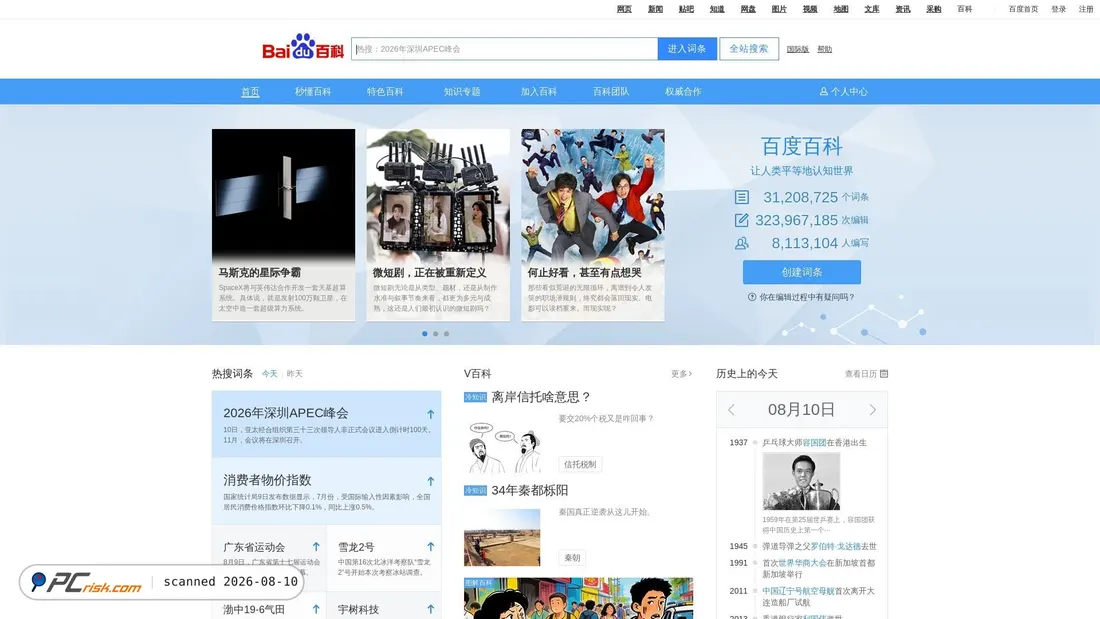Click the Baidu Baike logo

(302, 48)
